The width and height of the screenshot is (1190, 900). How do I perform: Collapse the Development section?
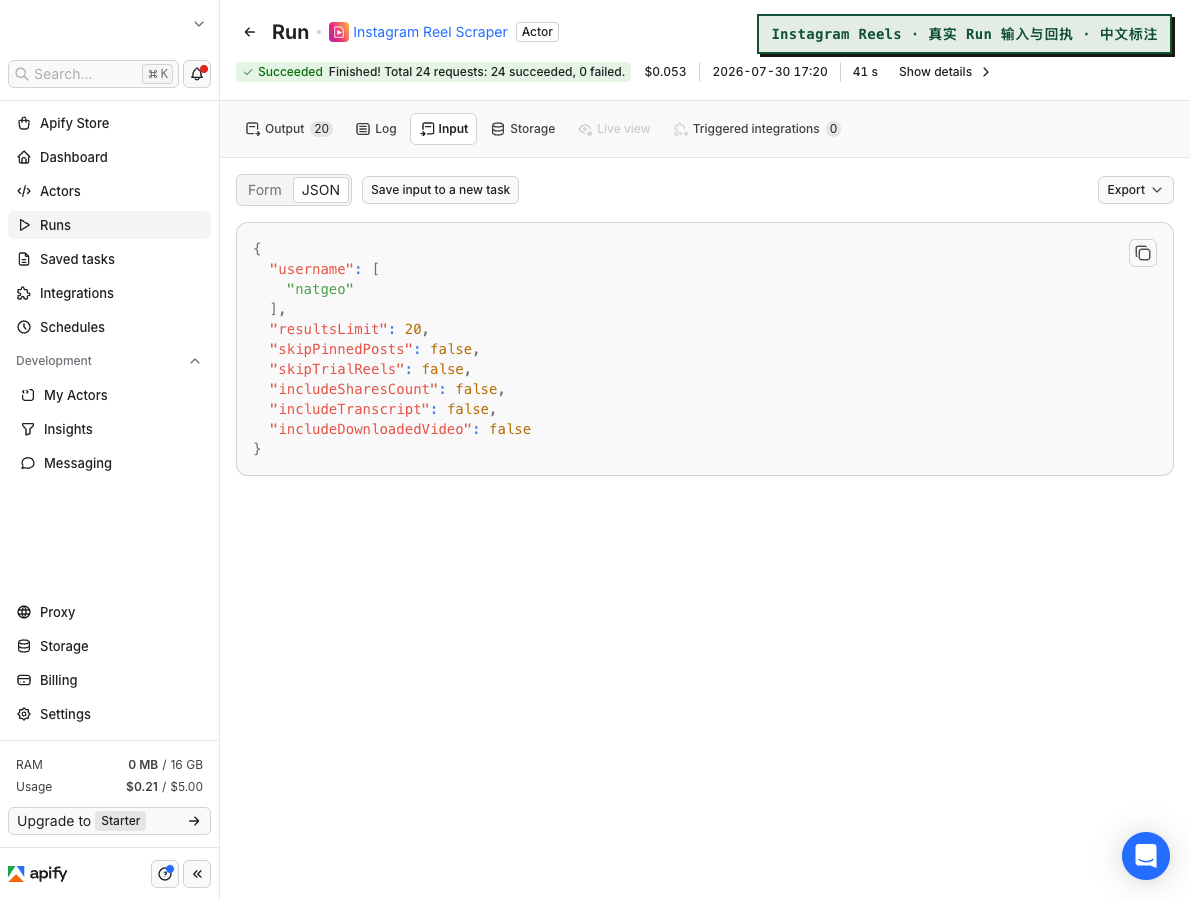[195, 361]
